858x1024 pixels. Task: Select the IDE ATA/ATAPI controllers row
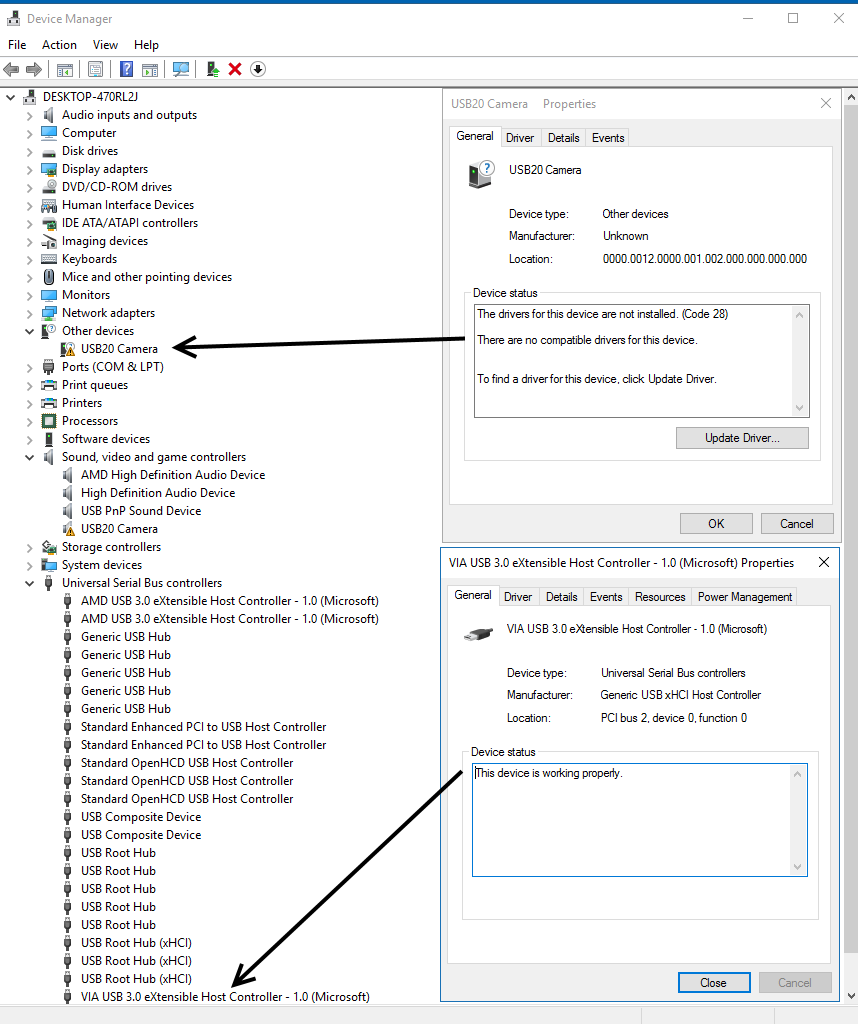(x=129, y=223)
